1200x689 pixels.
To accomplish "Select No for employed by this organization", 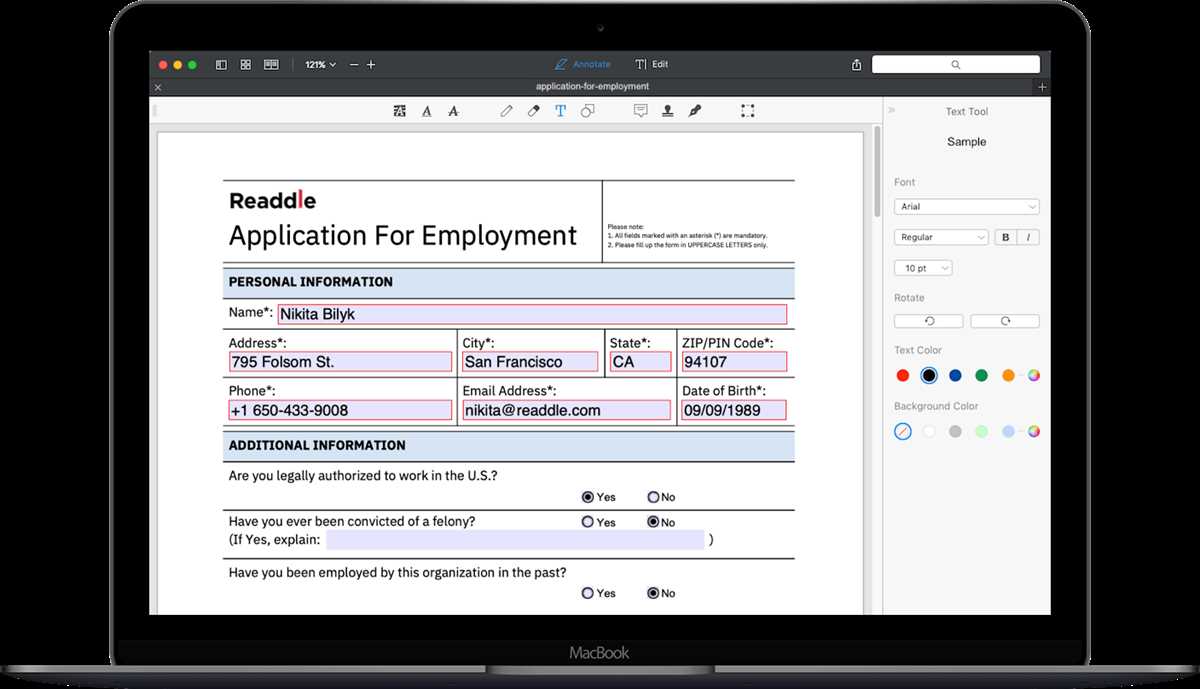I will tap(653, 593).
